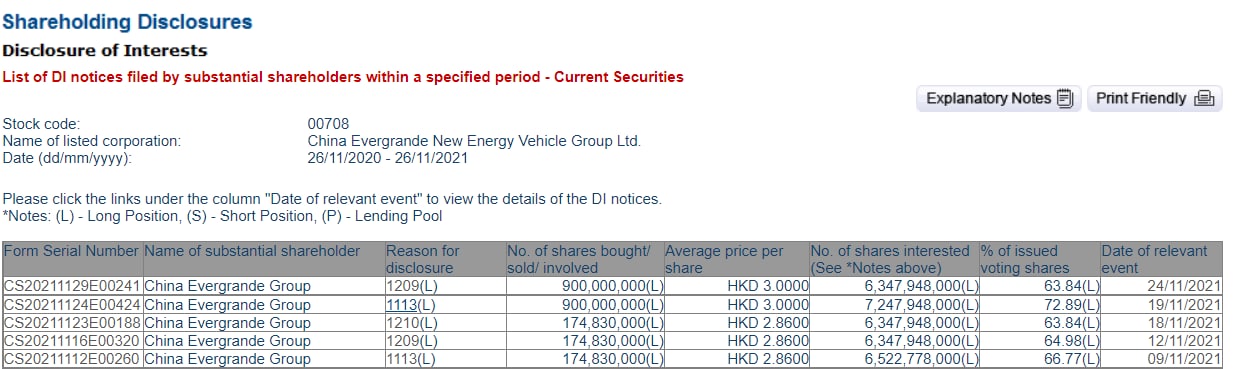Select serial number CS20211129E00241

72,286
